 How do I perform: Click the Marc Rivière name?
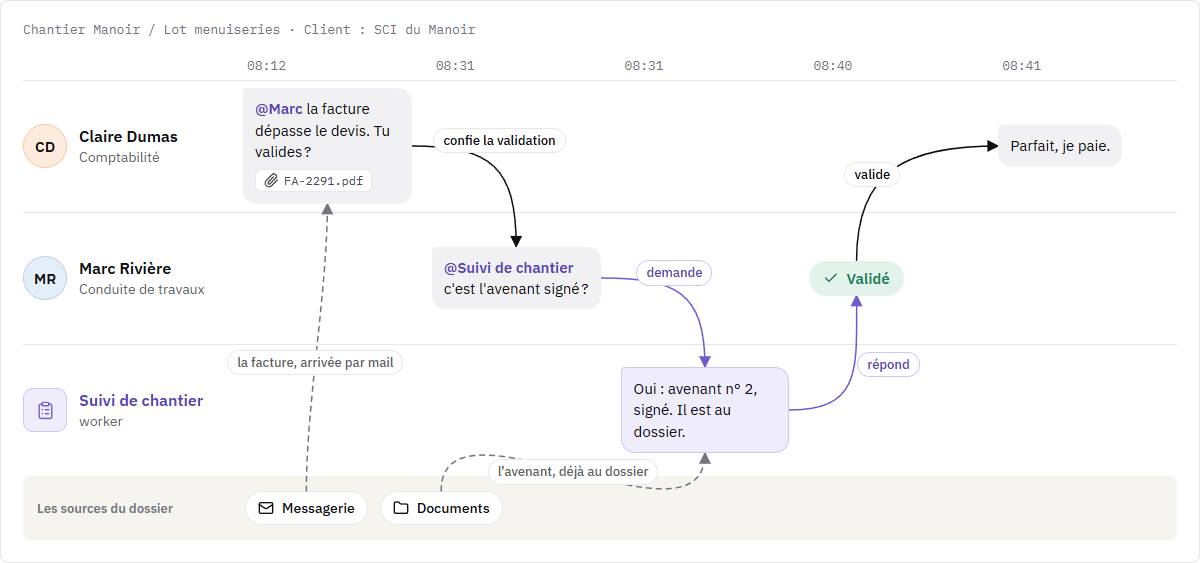(125, 268)
